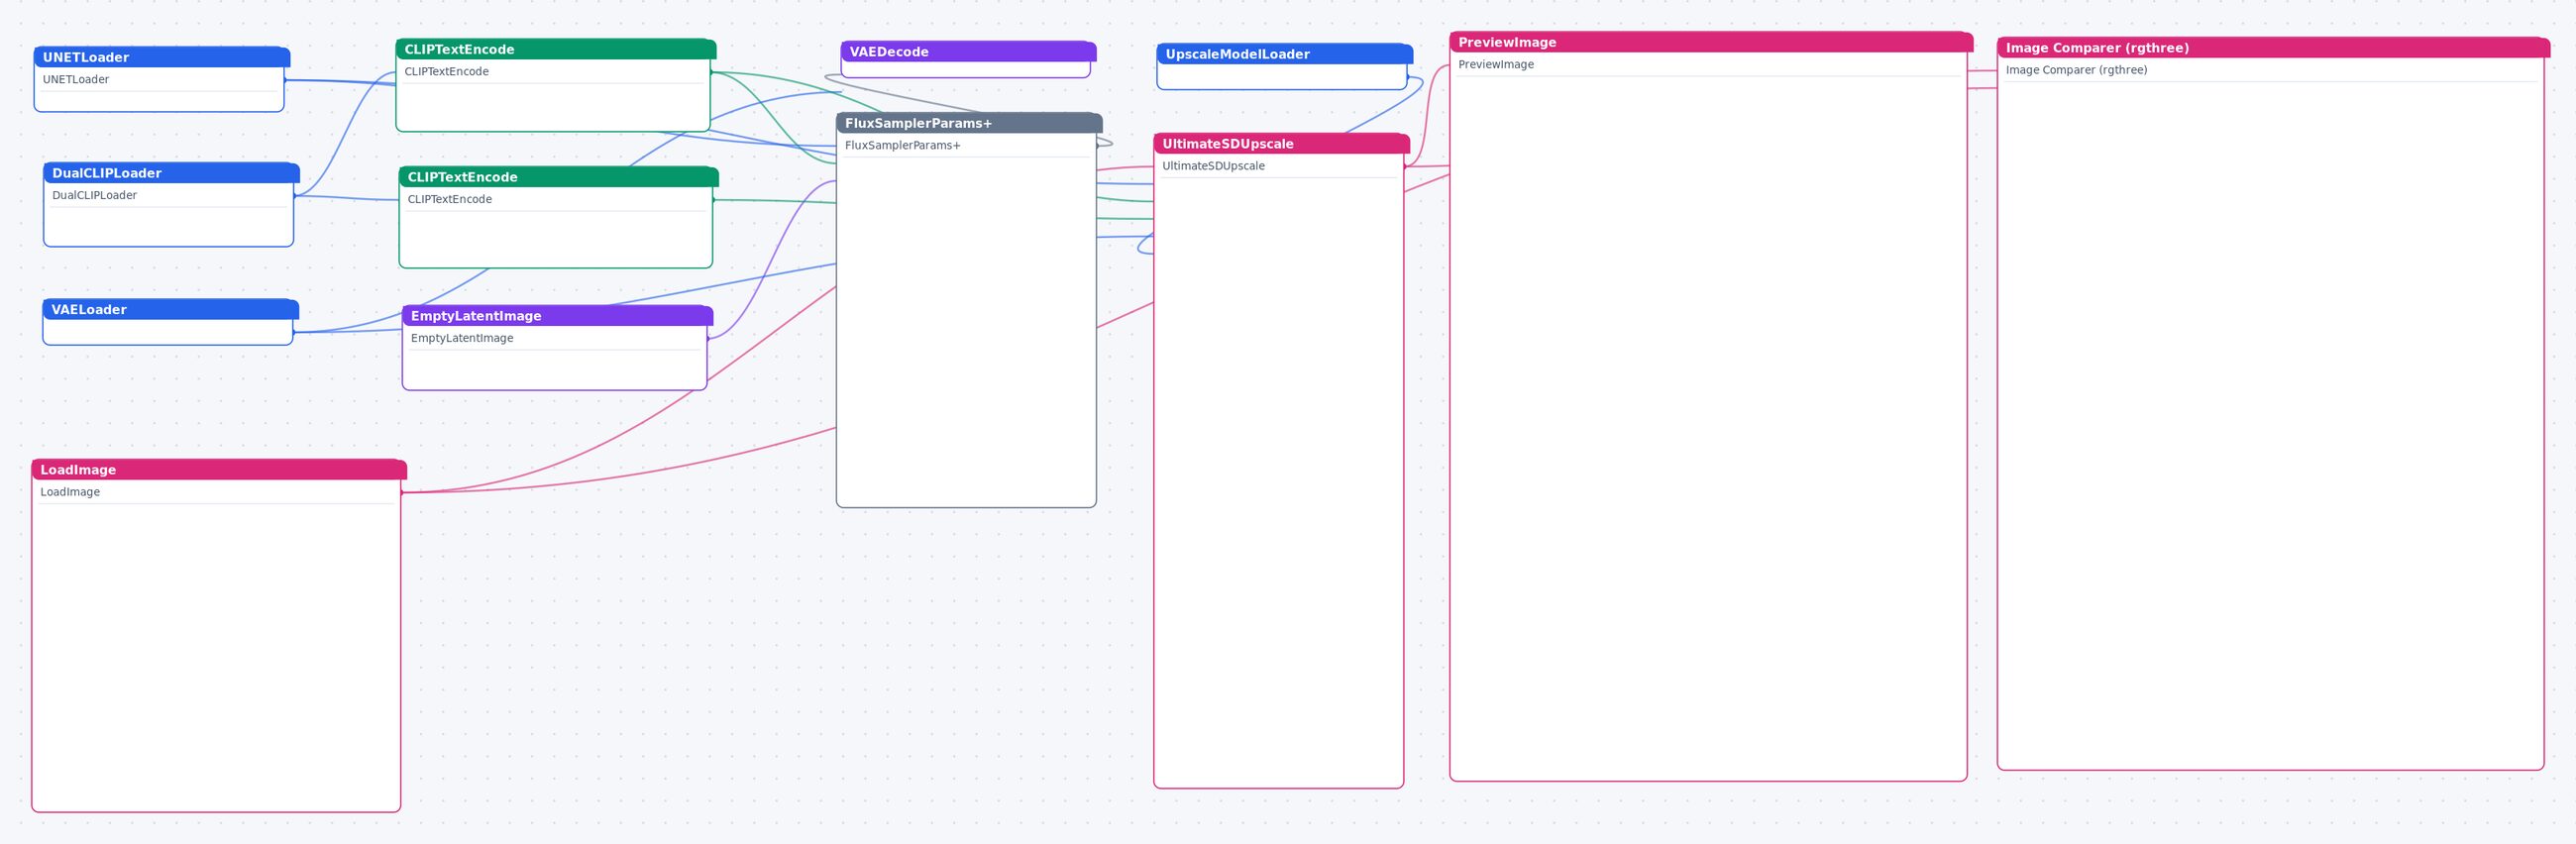Click the UpscaleModelLoader node header
Image resolution: width=2576 pixels, height=844 pixels.
1285,54
